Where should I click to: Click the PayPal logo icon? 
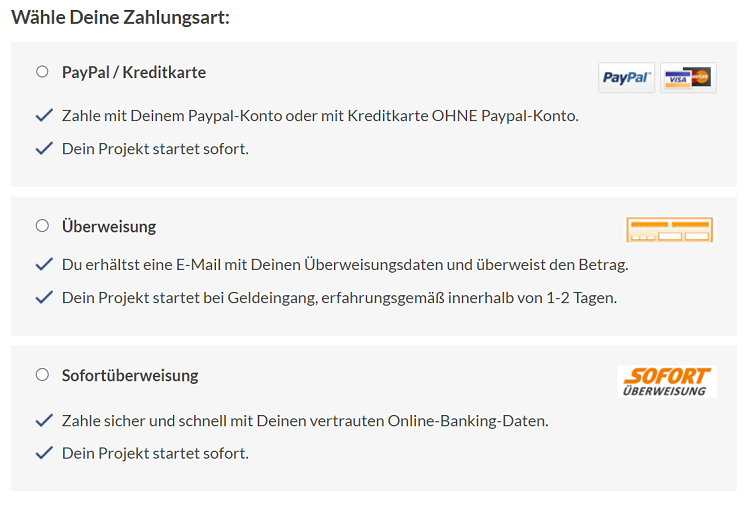click(x=626, y=77)
